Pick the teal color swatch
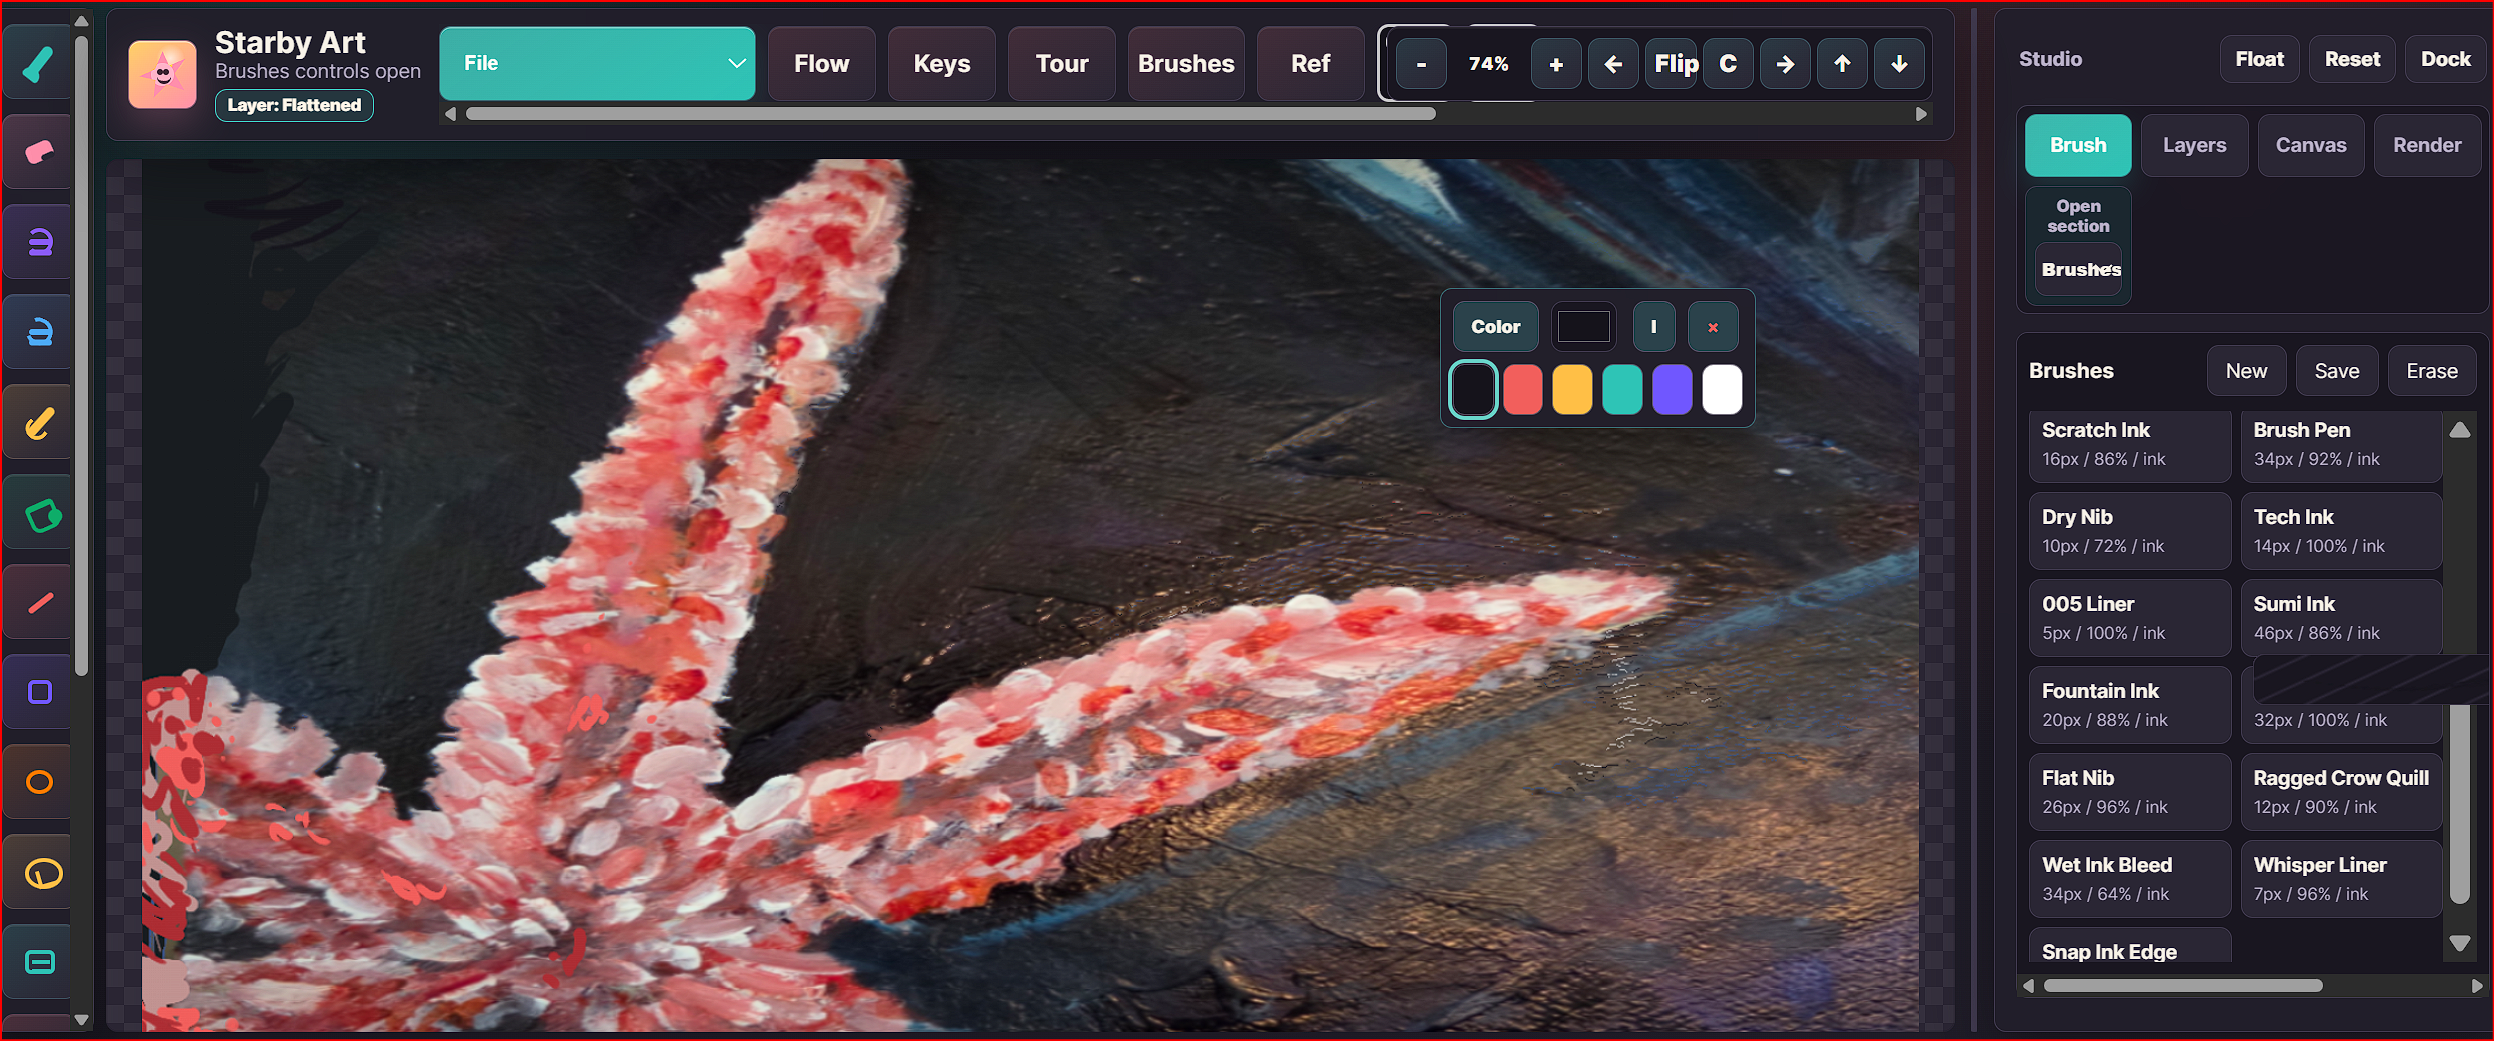Viewport: 2494px width, 1041px height. point(1622,389)
